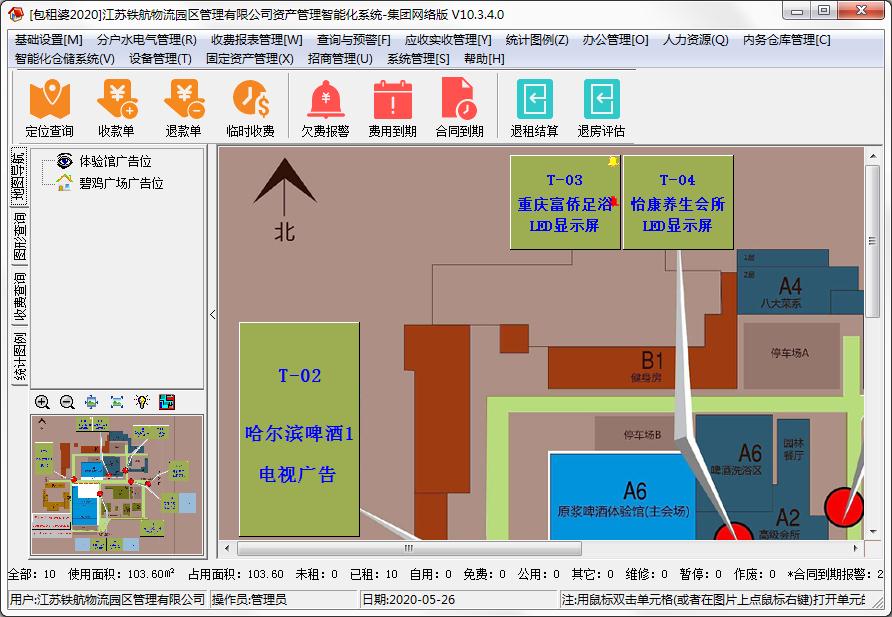
Task: Click the 收款单 receipt icon
Action: click(116, 109)
